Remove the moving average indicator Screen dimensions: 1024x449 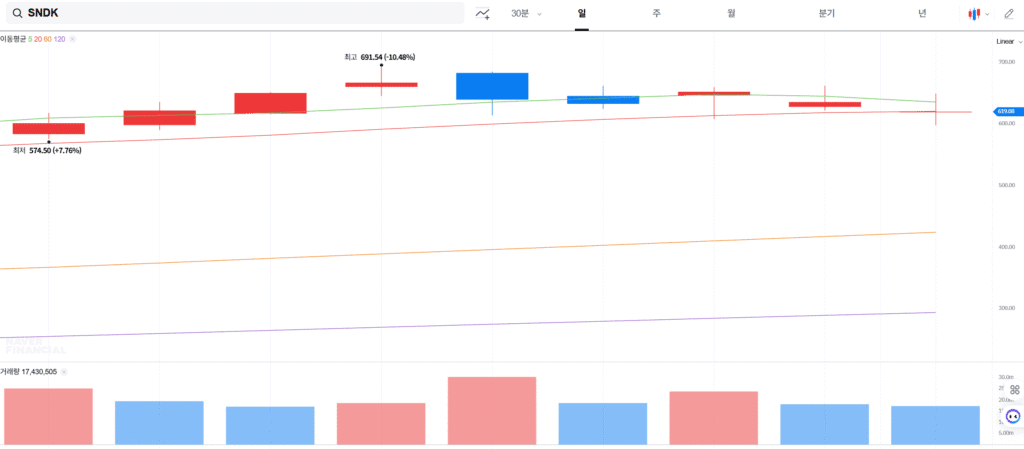73,38
